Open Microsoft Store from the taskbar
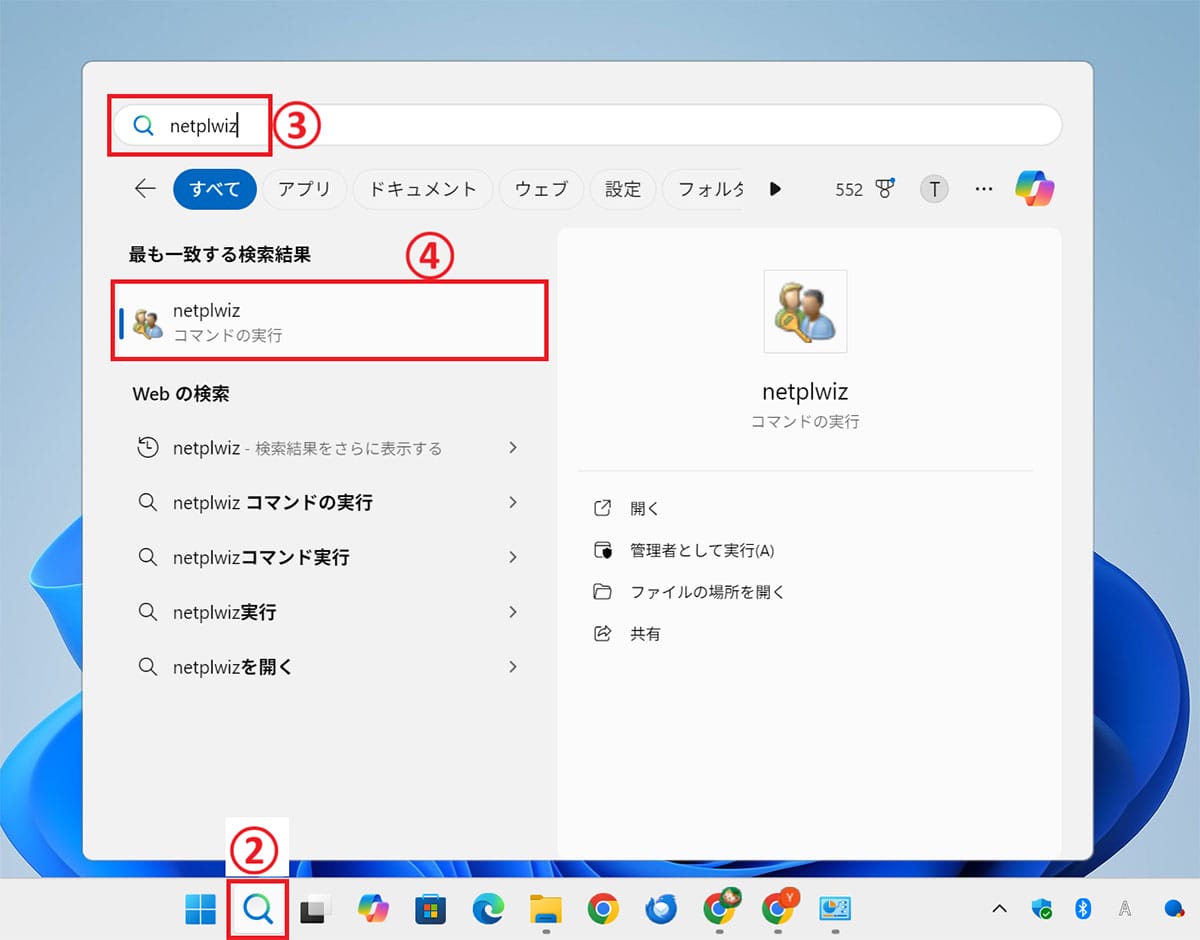 430,908
